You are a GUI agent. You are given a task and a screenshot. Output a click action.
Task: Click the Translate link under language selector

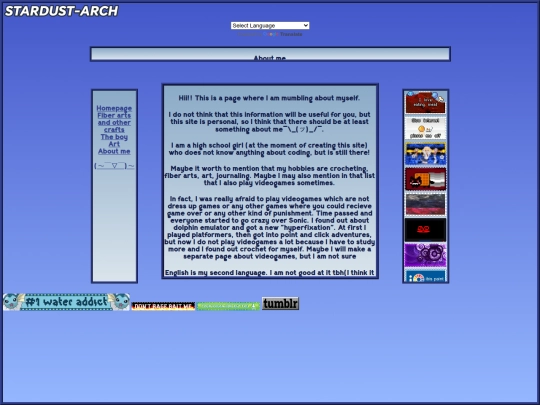click(291, 34)
